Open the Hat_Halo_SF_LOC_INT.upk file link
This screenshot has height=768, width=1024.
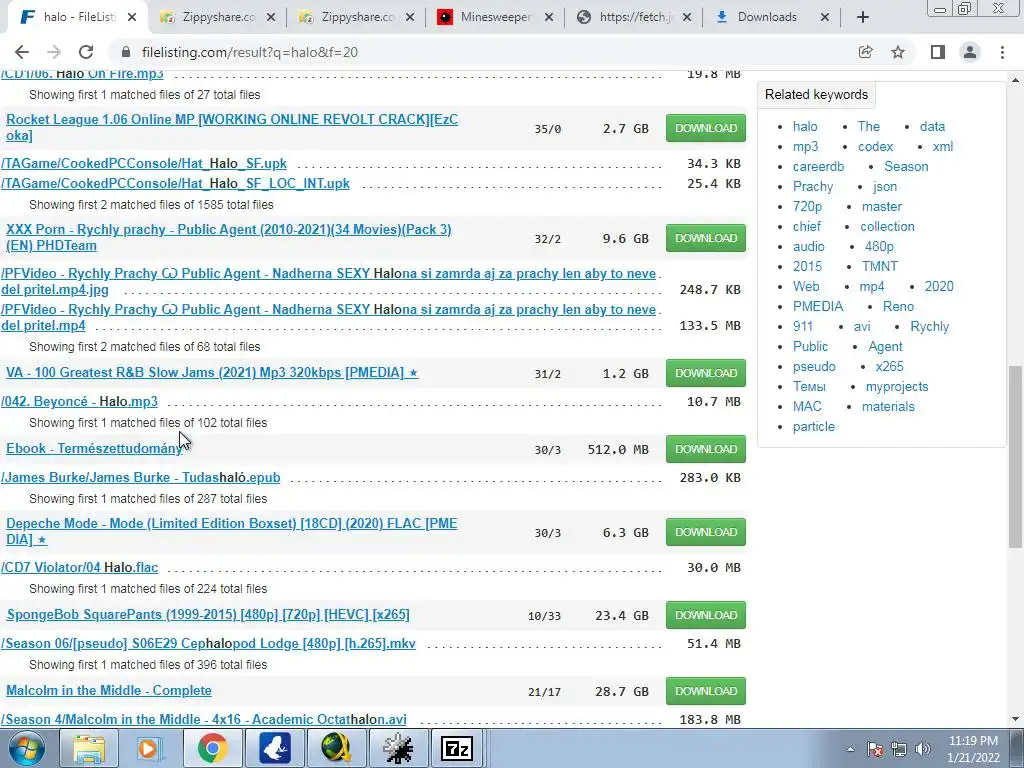175,184
